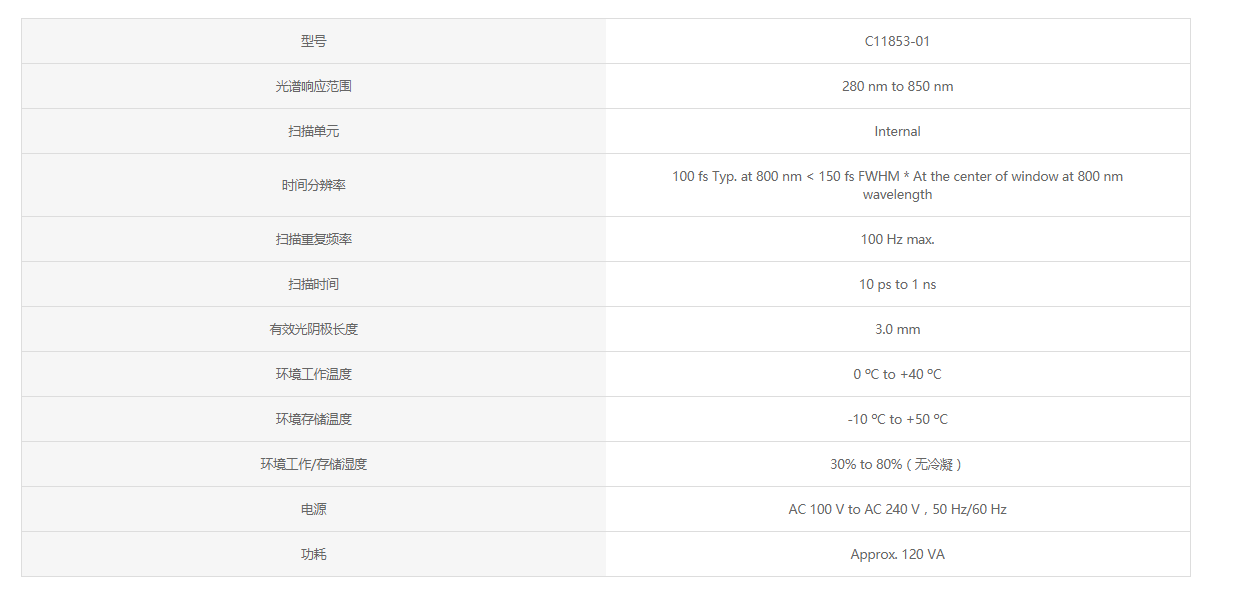Click the 时间分辨率 row label
This screenshot has width=1238, height=591.
tap(313, 185)
